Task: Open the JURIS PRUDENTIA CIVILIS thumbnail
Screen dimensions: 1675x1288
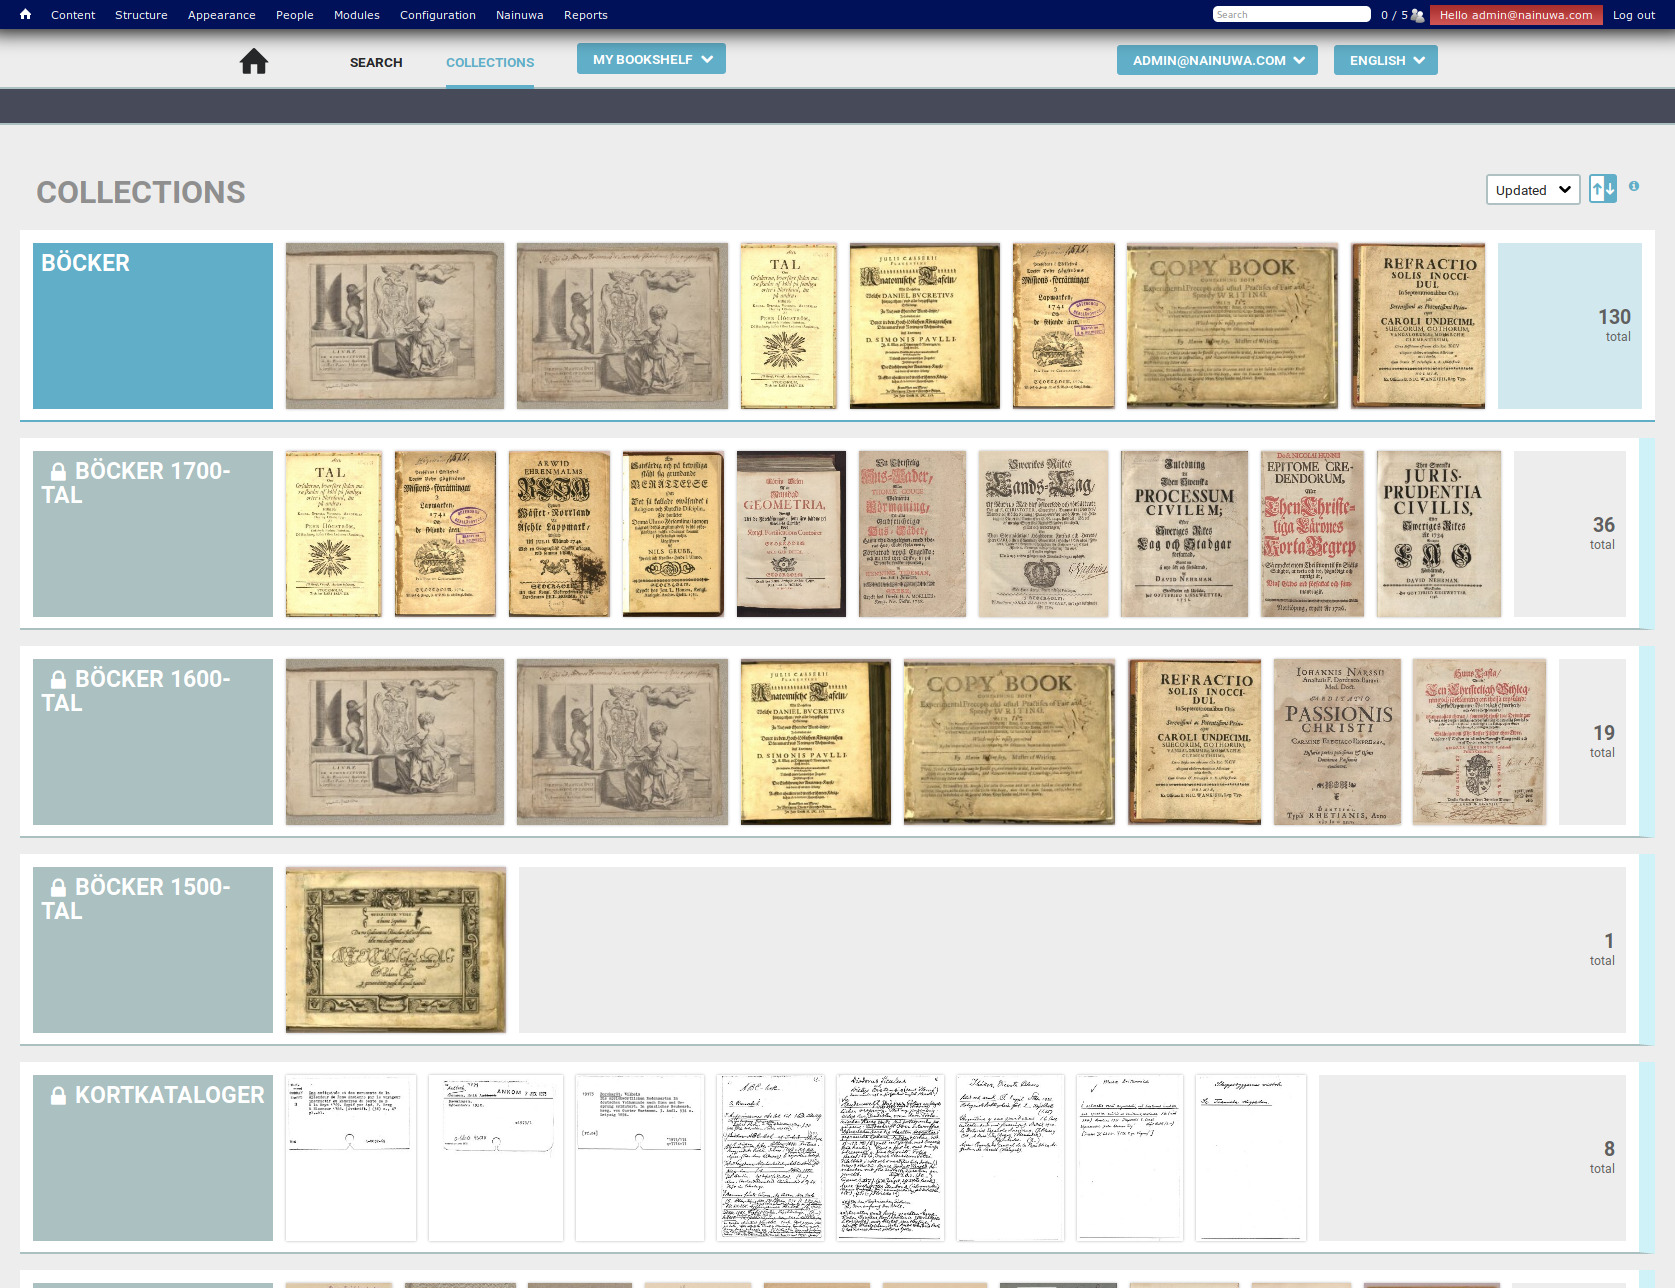Action: [1439, 534]
